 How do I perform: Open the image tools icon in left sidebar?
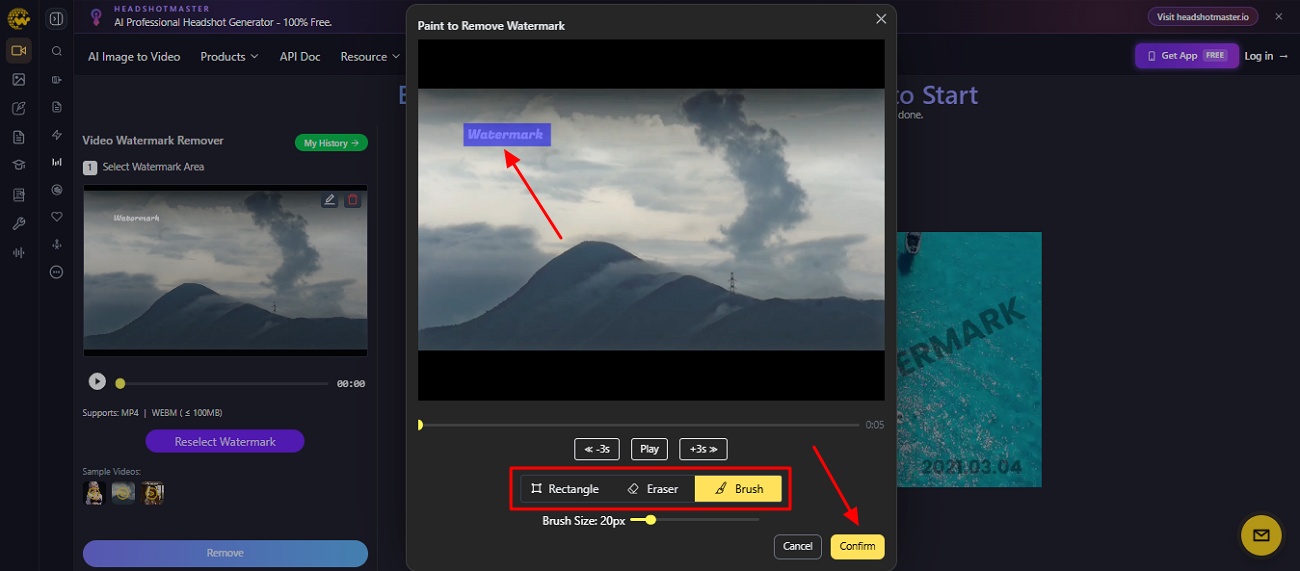[x=18, y=79]
